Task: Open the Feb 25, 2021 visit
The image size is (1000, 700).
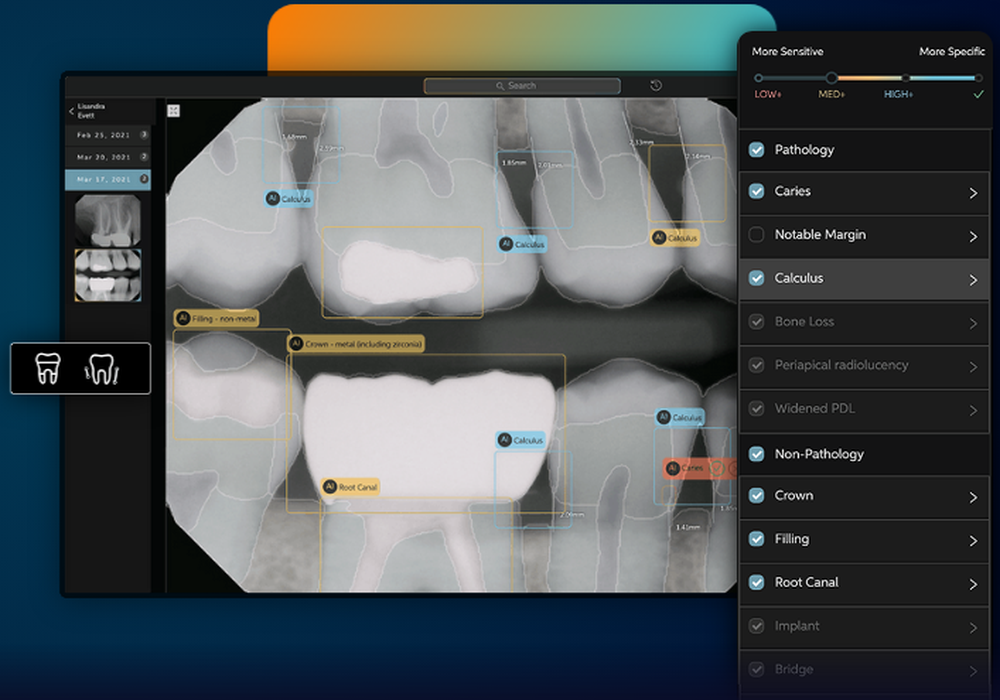Action: (108, 135)
